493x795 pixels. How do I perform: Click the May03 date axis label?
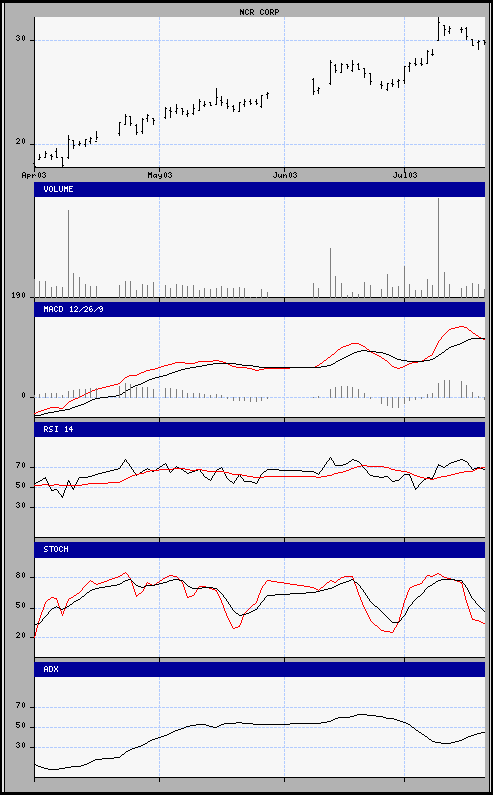pos(160,175)
